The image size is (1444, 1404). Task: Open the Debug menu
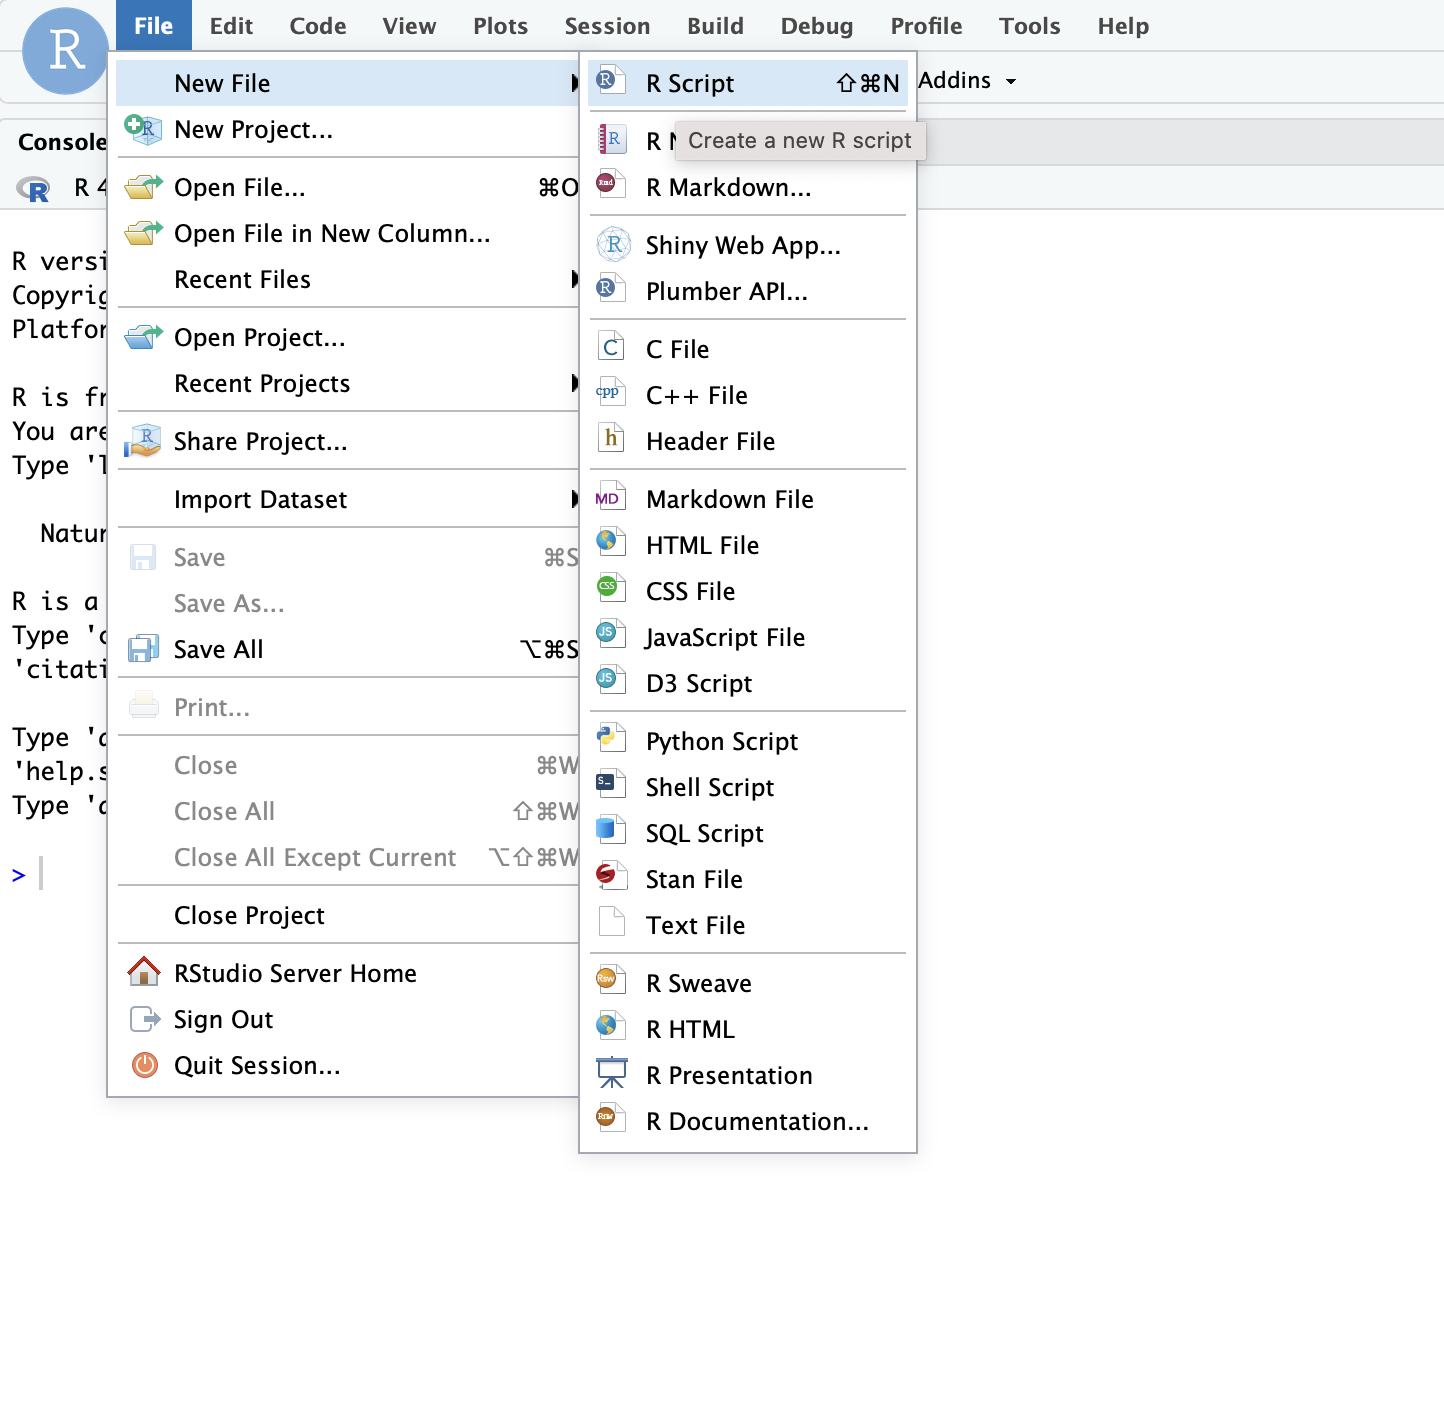click(x=817, y=26)
